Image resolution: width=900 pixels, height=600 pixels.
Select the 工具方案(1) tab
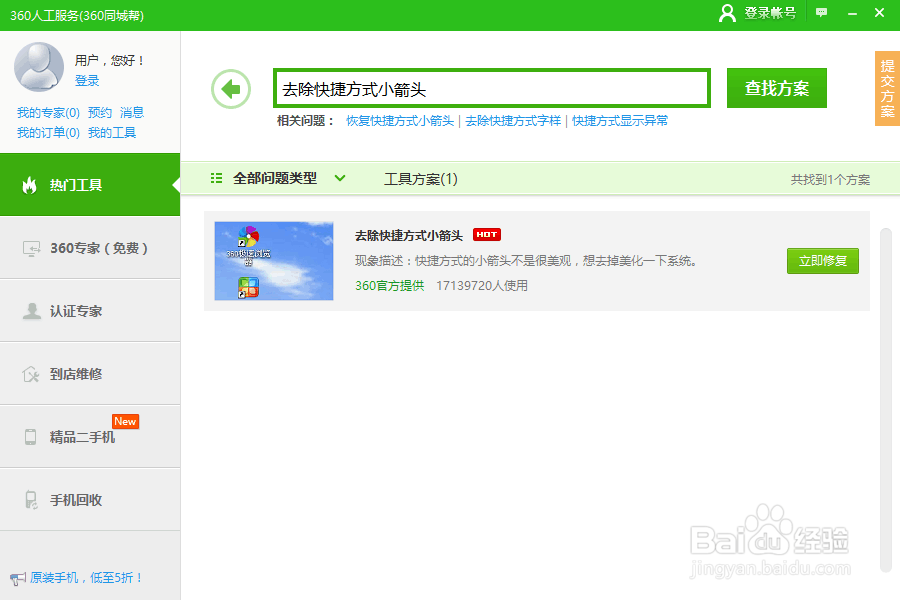tap(421, 179)
